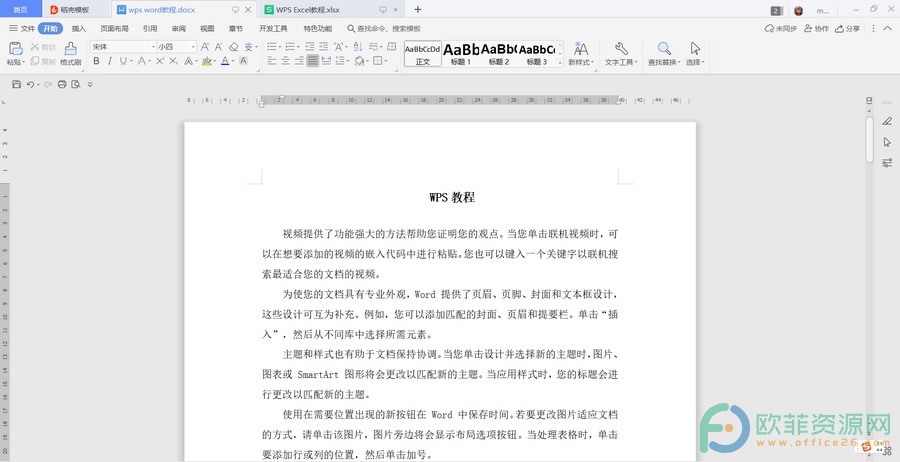Open the settings sliders icon in right sidebar
Screen dimensions: 900x462
pos(887,162)
